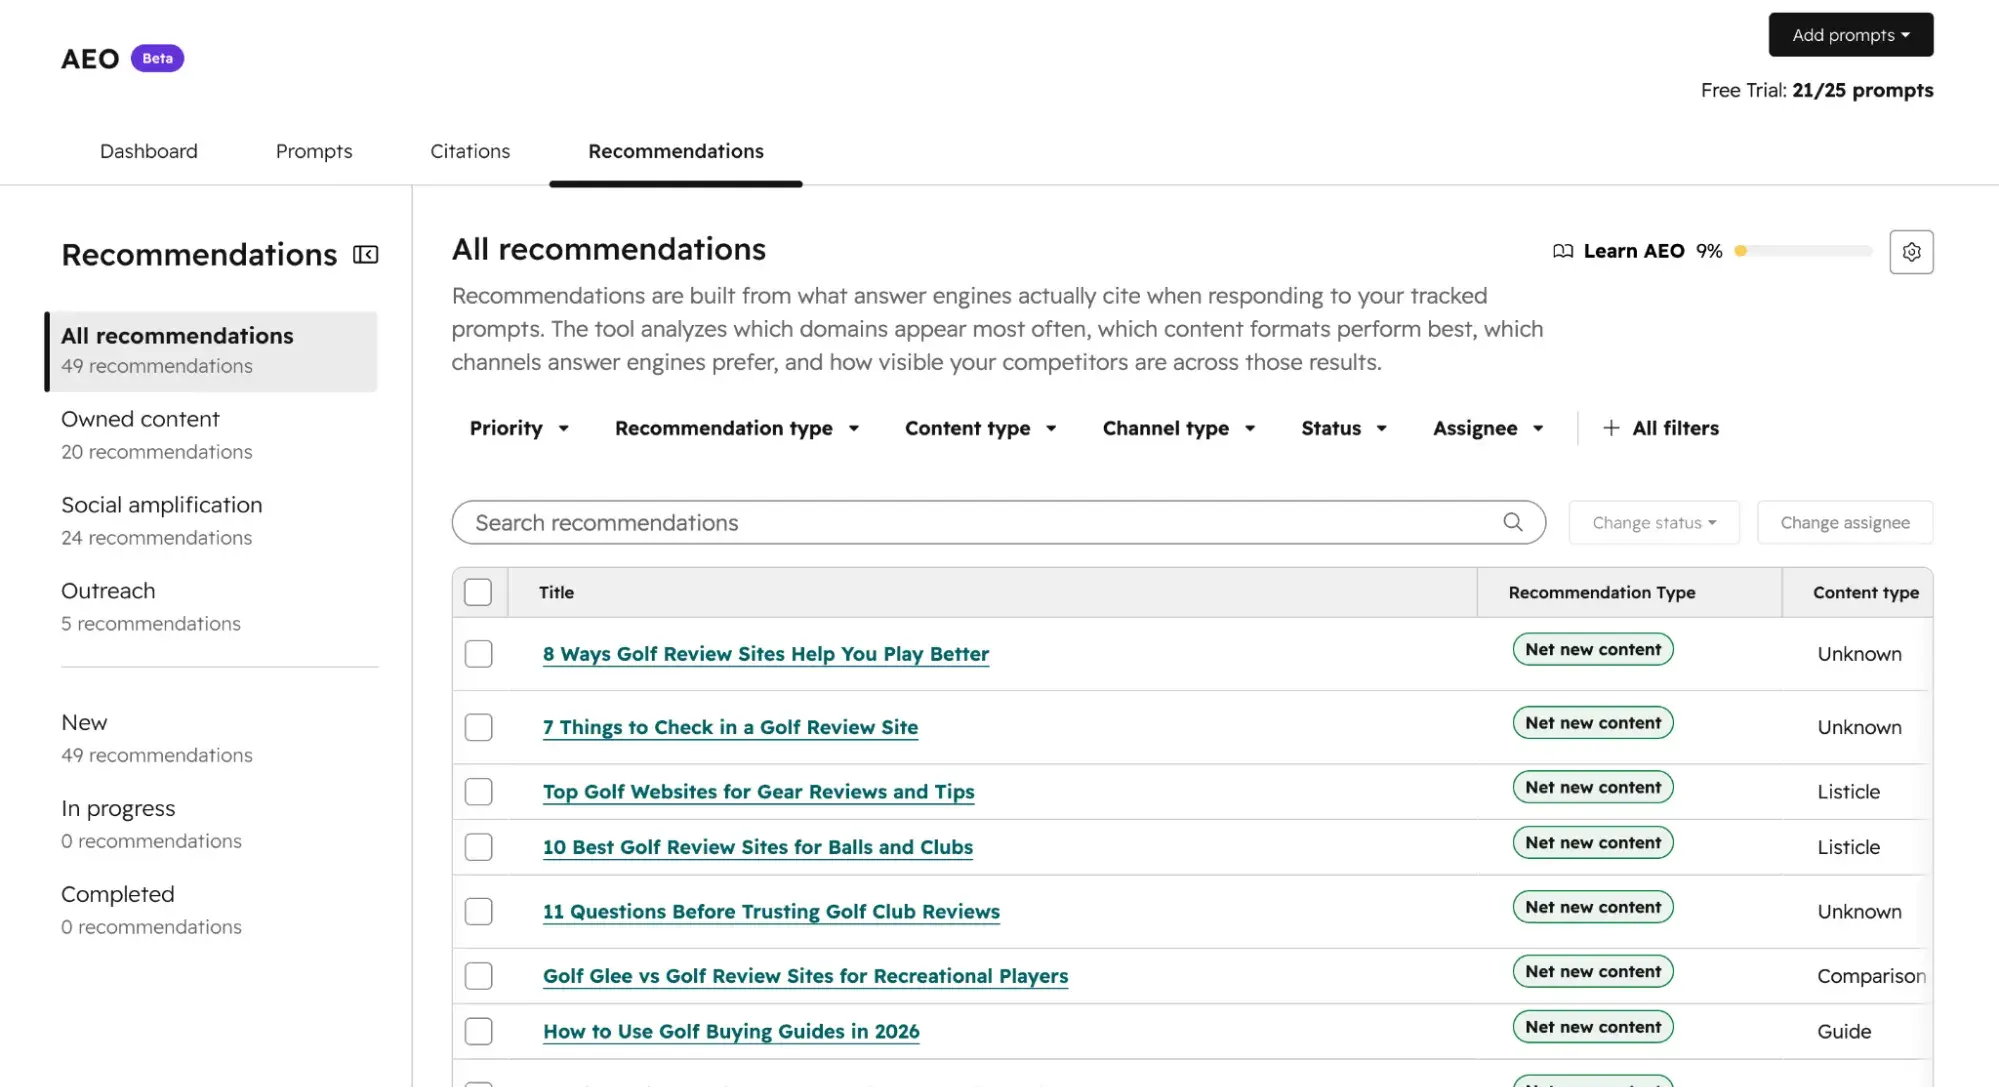Select the Golf Glee vs Golf Review checkbox

point(478,976)
